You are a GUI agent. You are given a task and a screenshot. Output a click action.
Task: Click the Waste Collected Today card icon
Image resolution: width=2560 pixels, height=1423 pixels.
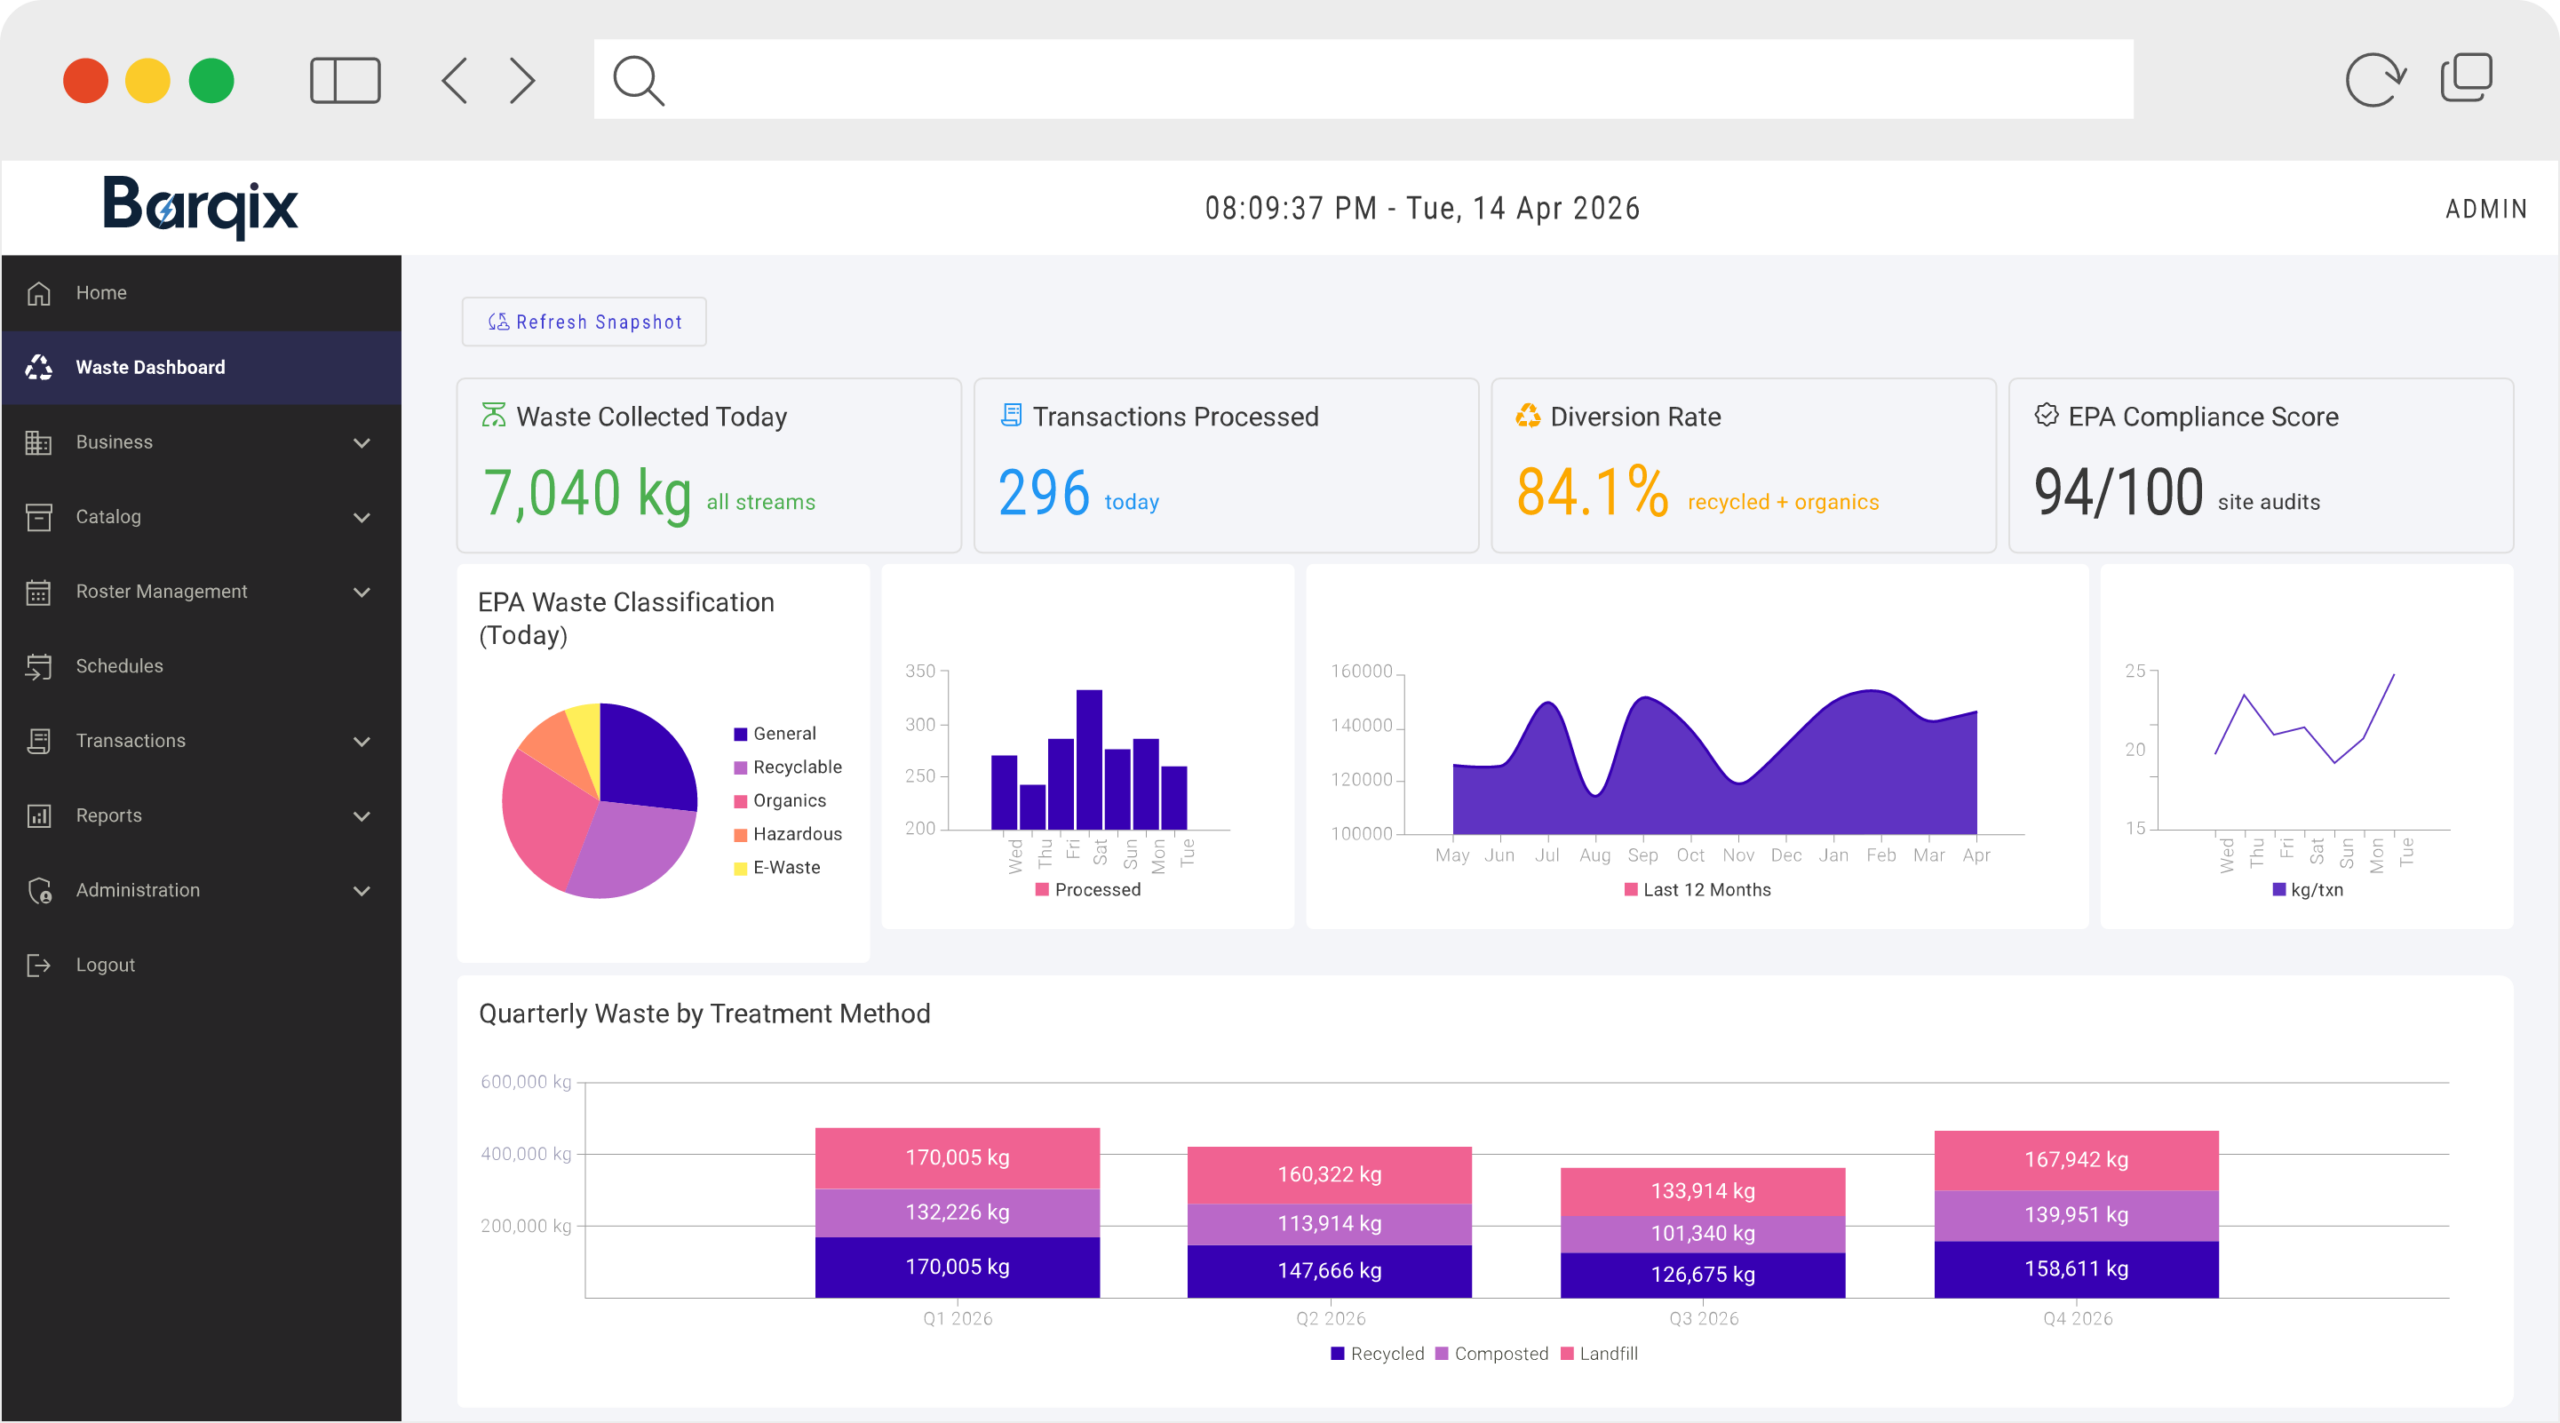[494, 415]
